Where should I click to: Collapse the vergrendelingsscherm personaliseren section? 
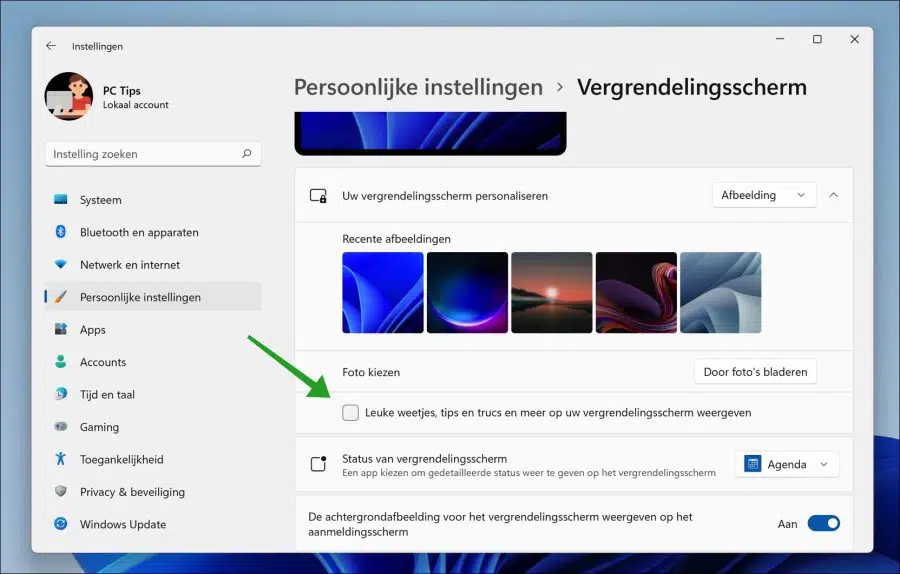pos(833,195)
